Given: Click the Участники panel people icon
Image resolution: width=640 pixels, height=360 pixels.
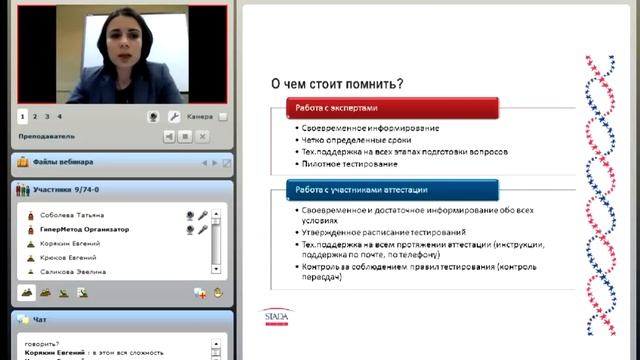Looking at the screenshot, I should tap(23, 190).
